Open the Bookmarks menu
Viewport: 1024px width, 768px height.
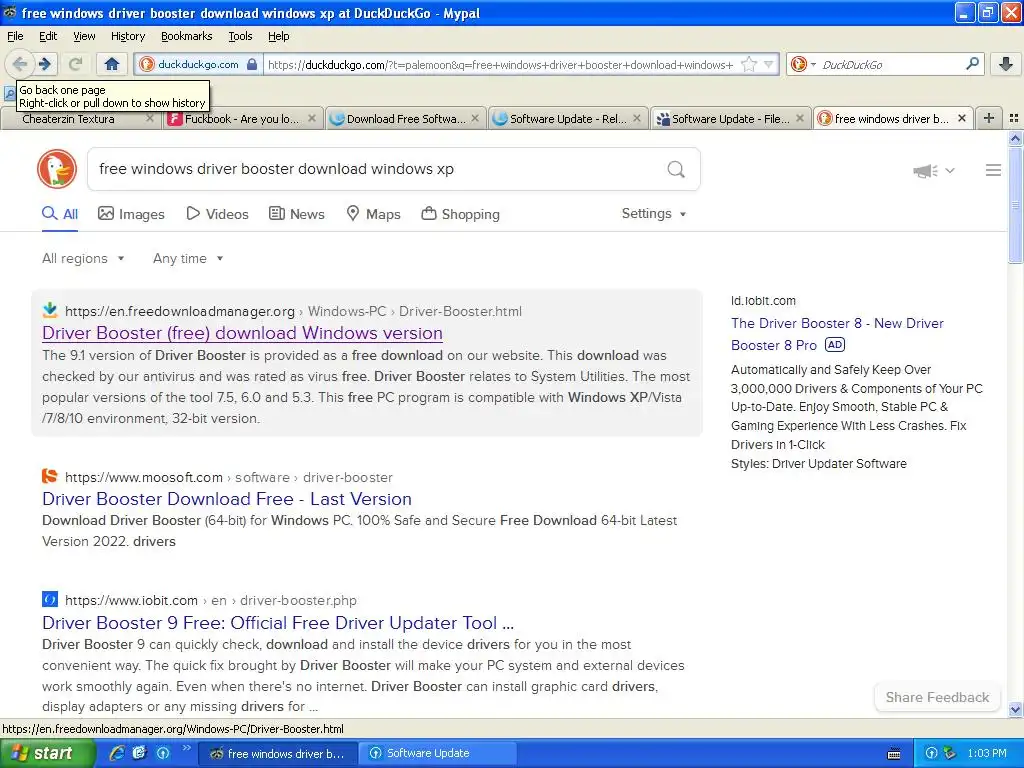pos(186,37)
